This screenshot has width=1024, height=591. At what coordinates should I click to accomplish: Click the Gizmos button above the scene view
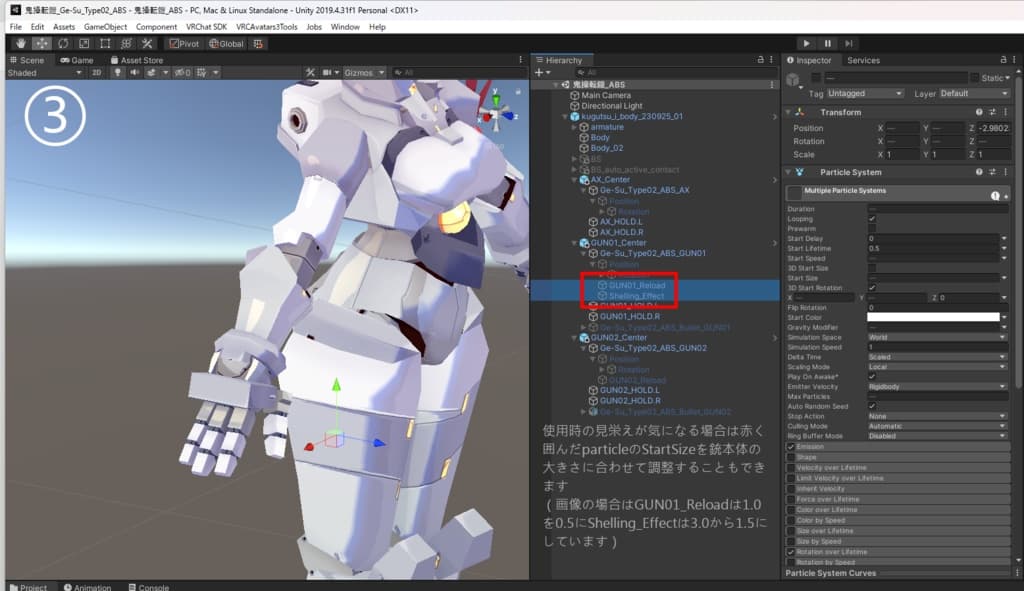coord(362,71)
